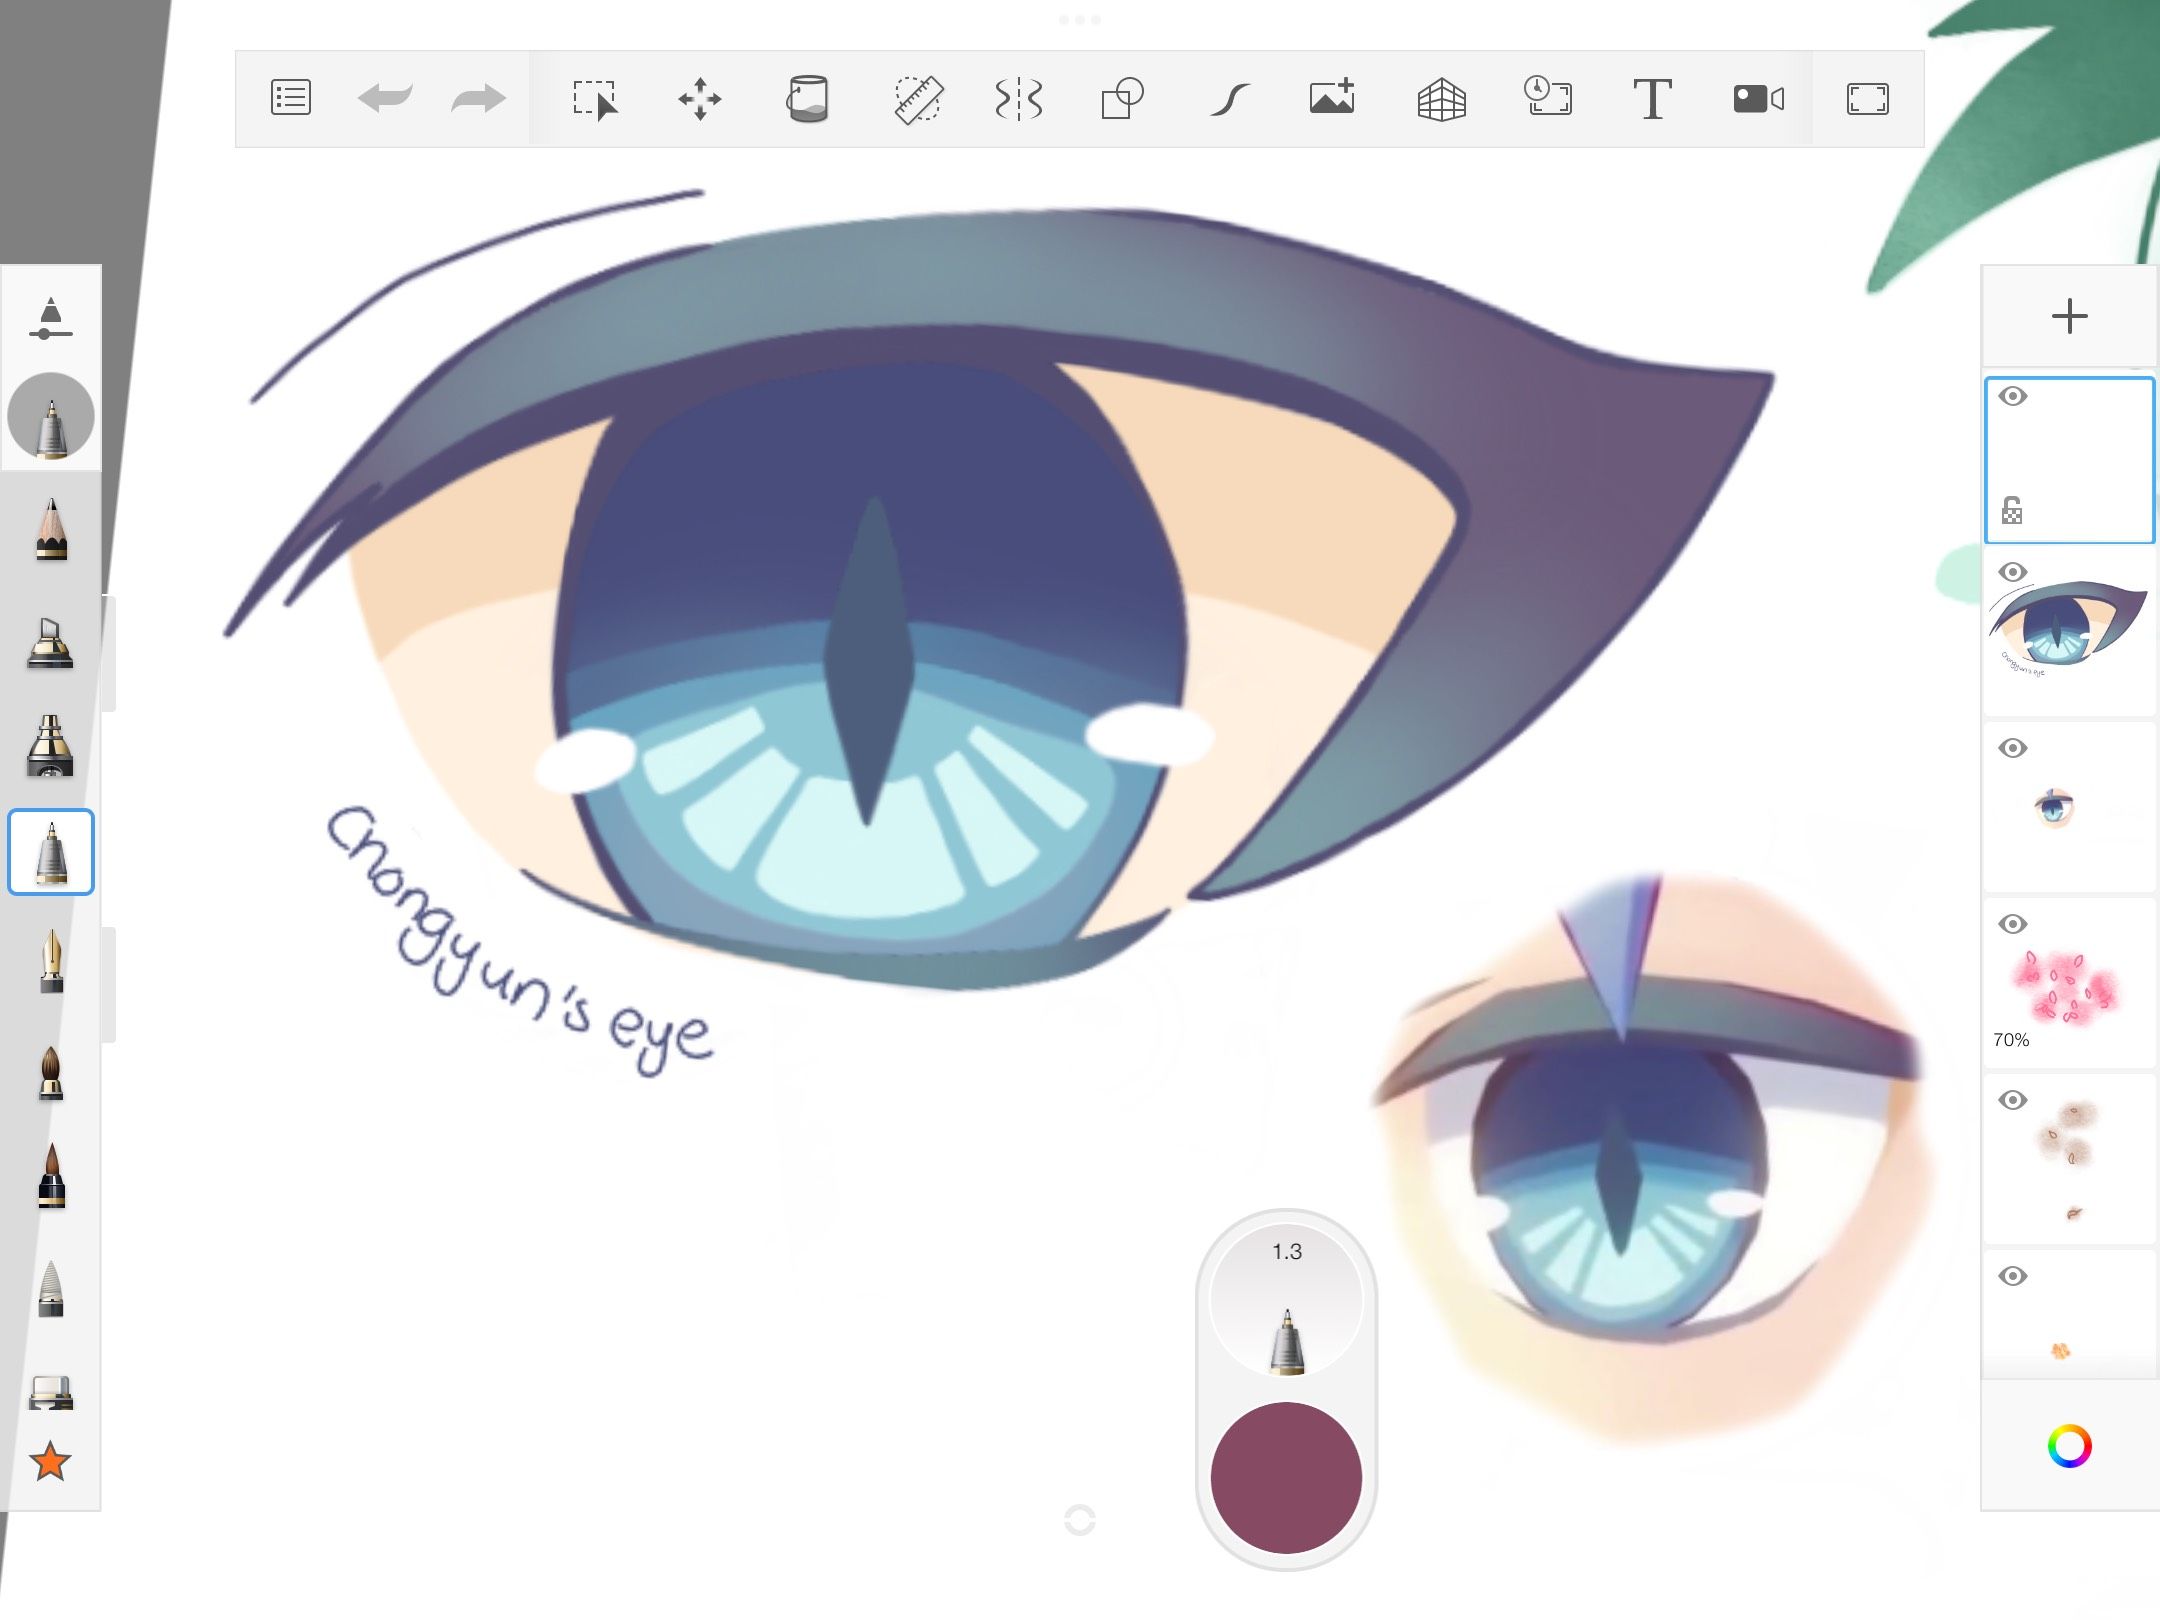Image resolution: width=2160 pixels, height=1620 pixels.
Task: Hide the small eye sketch layer
Action: (x=2012, y=748)
